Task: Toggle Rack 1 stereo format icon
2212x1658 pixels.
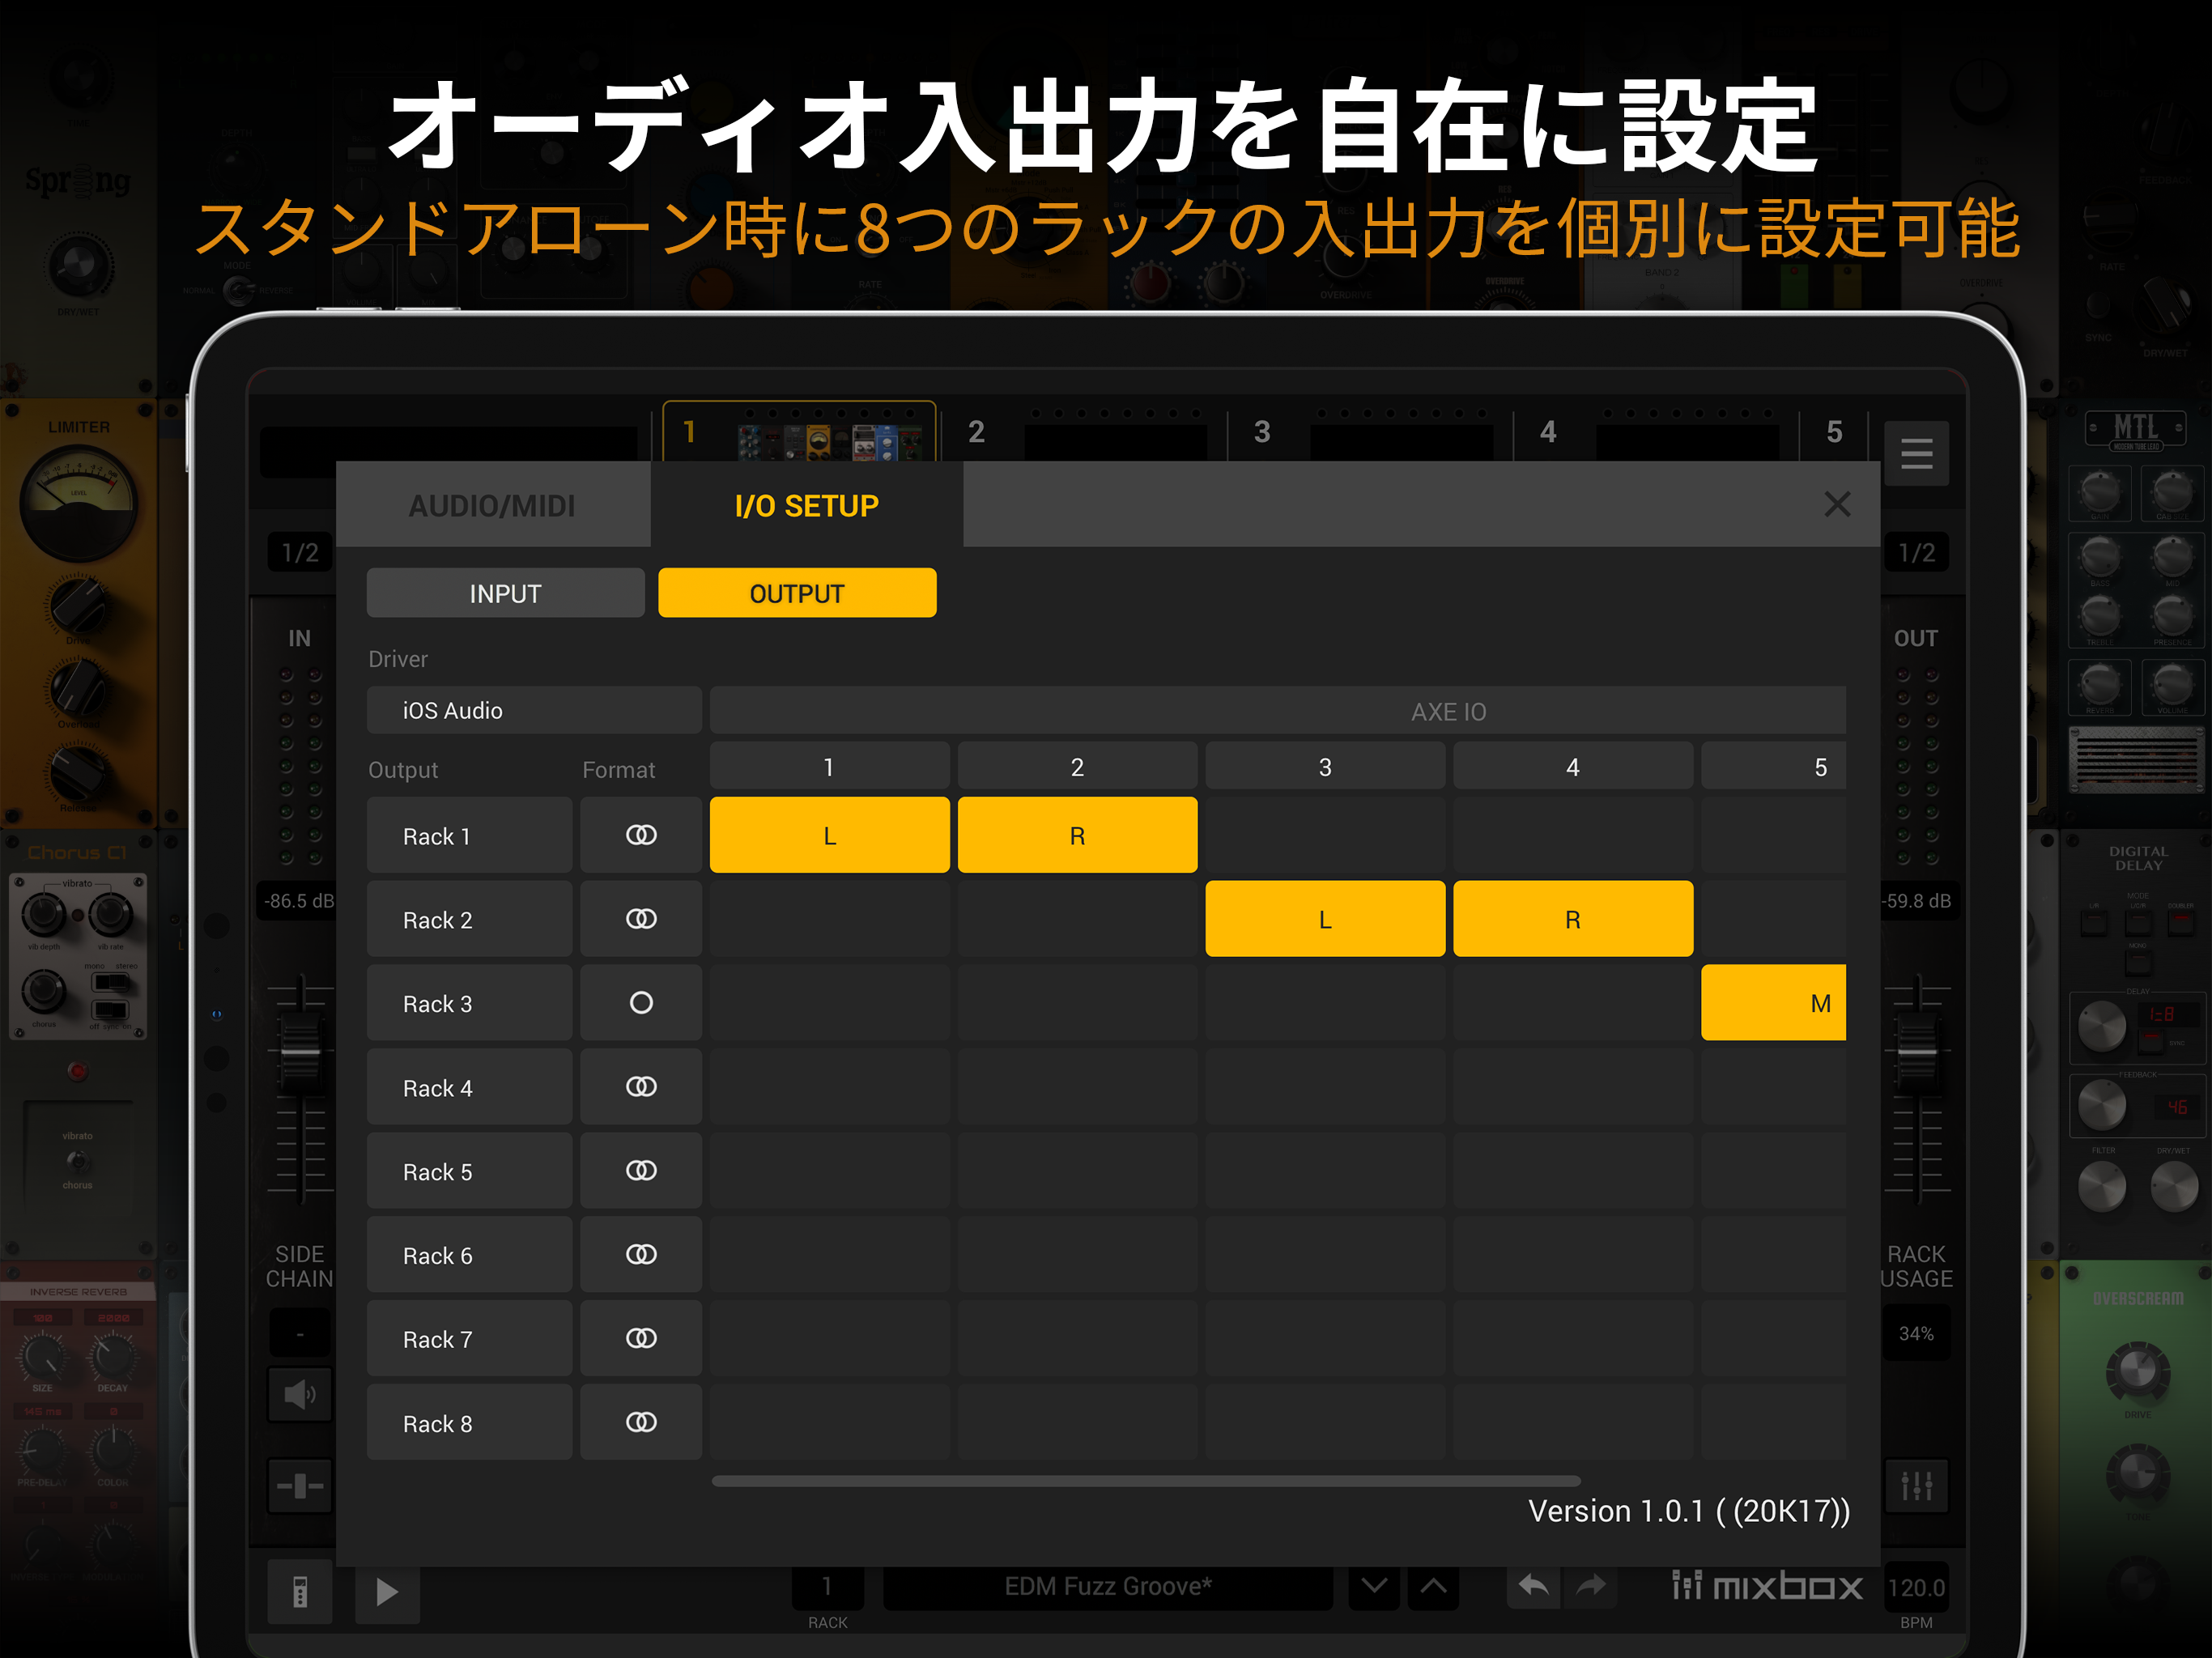Action: coord(641,835)
